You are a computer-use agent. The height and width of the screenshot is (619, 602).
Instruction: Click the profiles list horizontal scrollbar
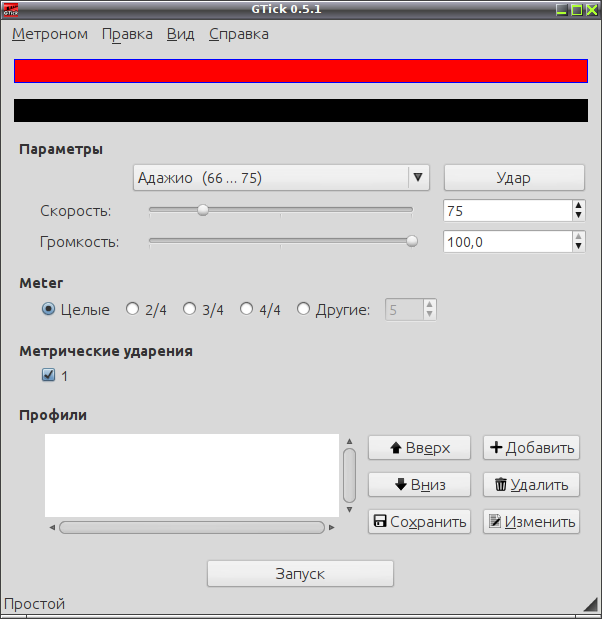[x=192, y=527]
